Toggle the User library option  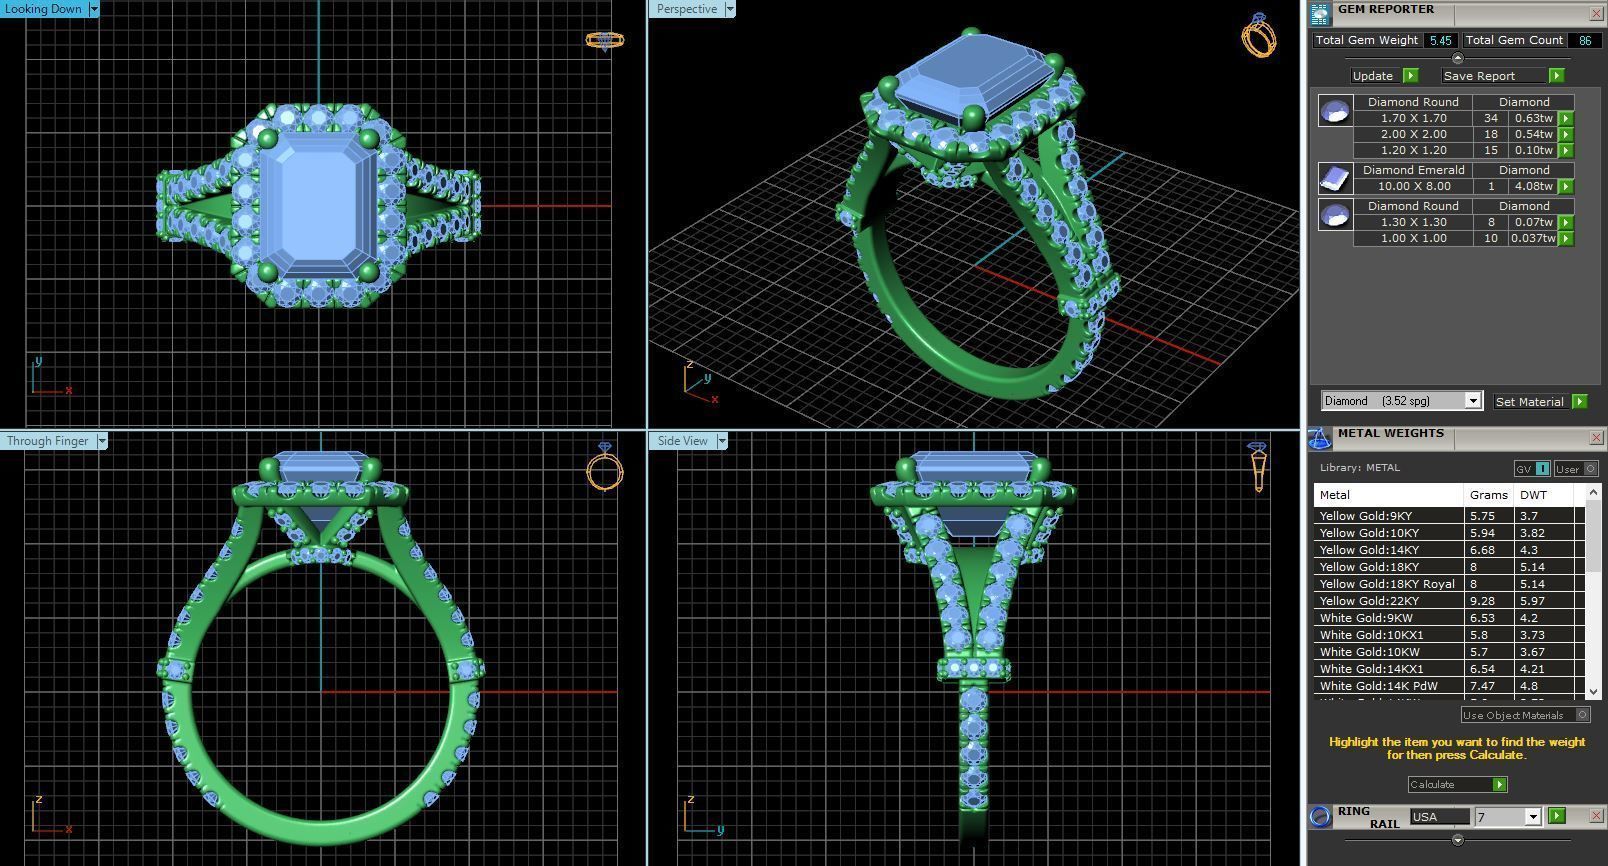(x=1576, y=468)
